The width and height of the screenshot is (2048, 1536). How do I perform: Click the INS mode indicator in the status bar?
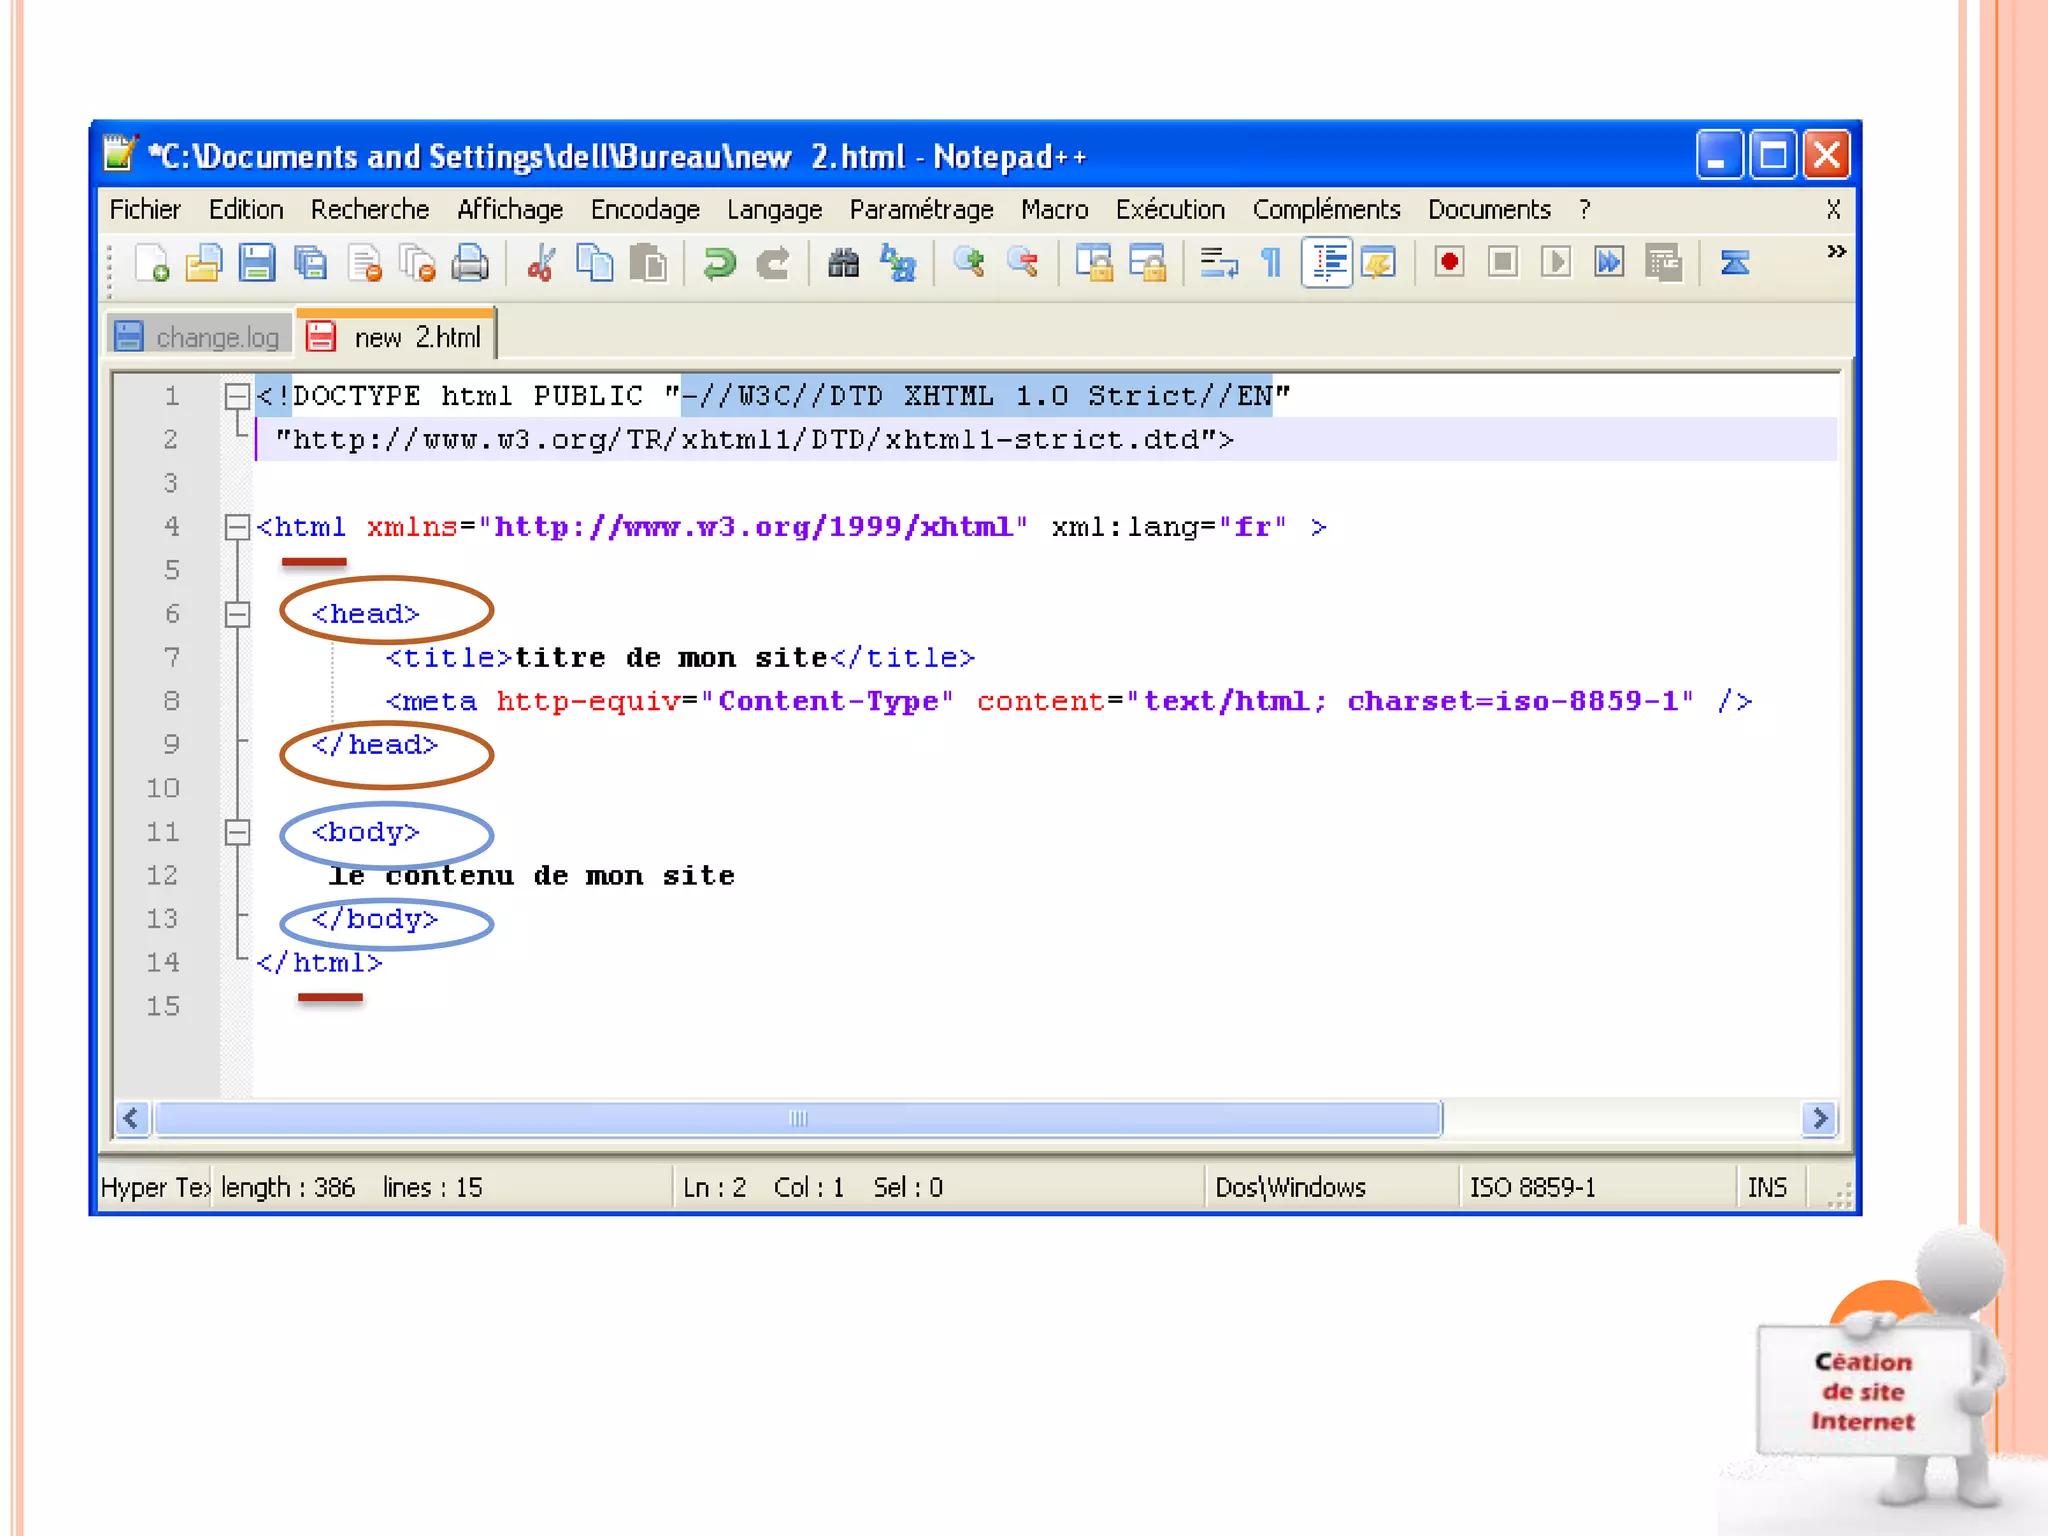tap(1766, 1187)
